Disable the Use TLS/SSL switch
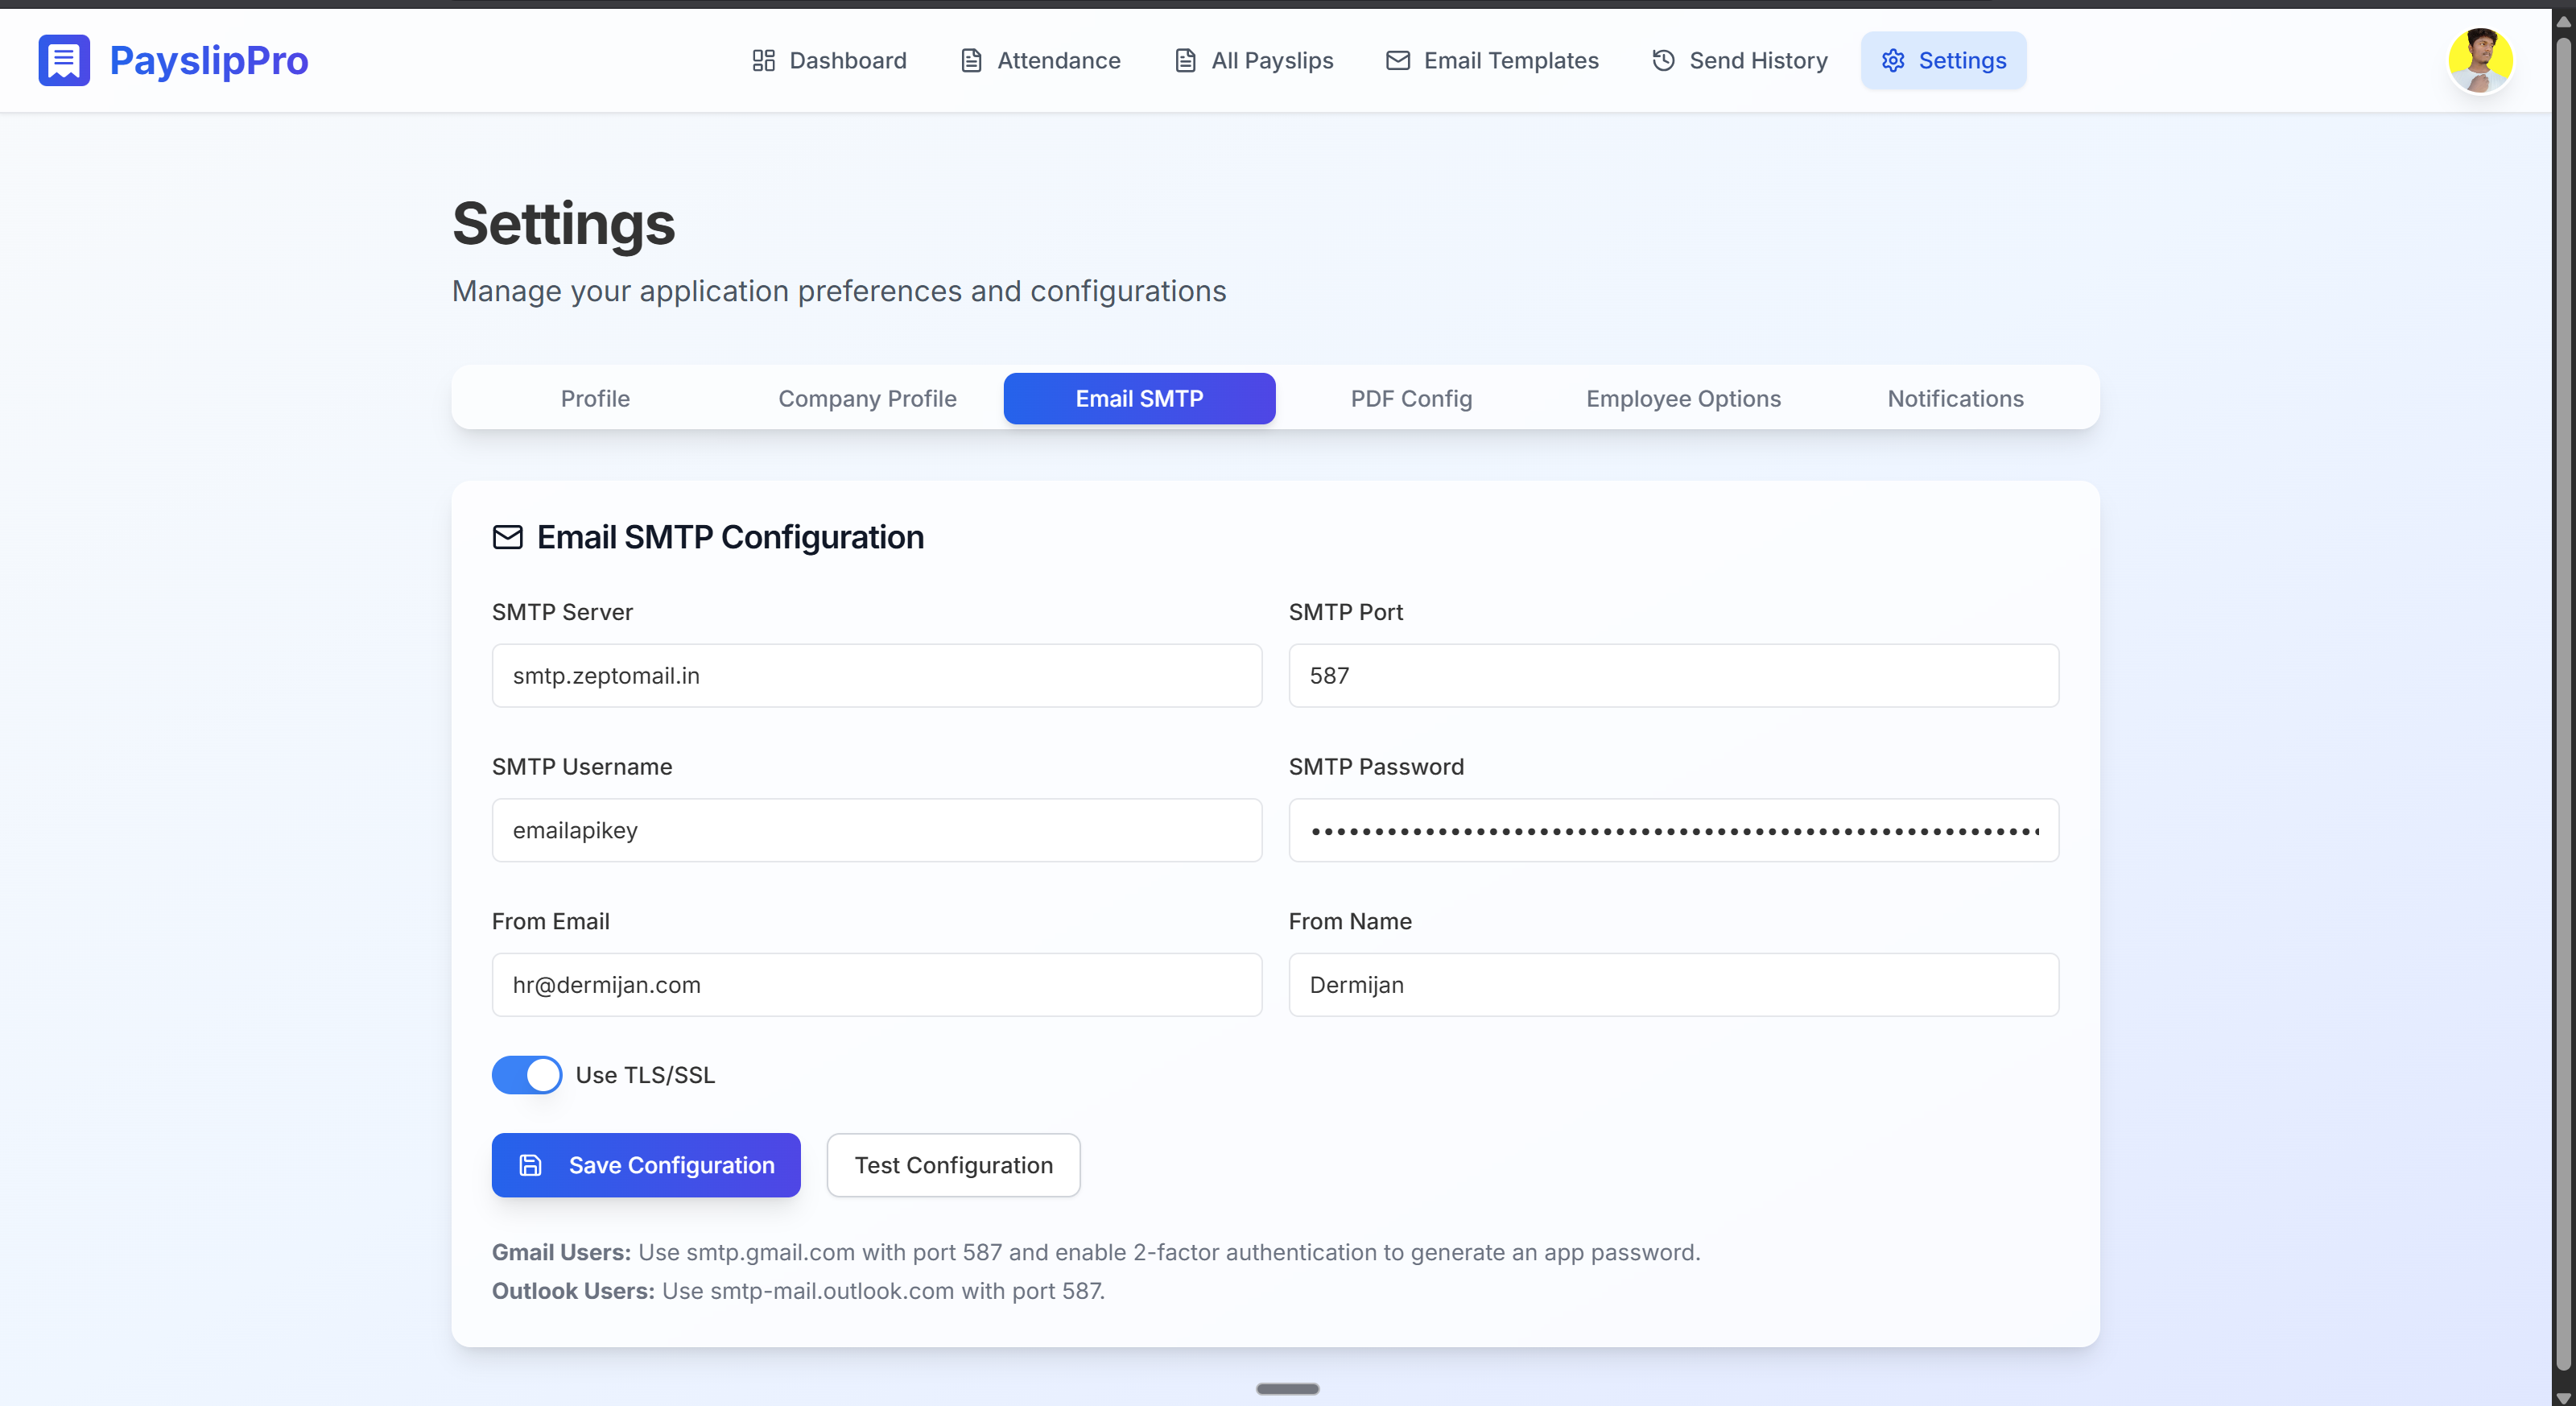This screenshot has width=2576, height=1406. [527, 1075]
